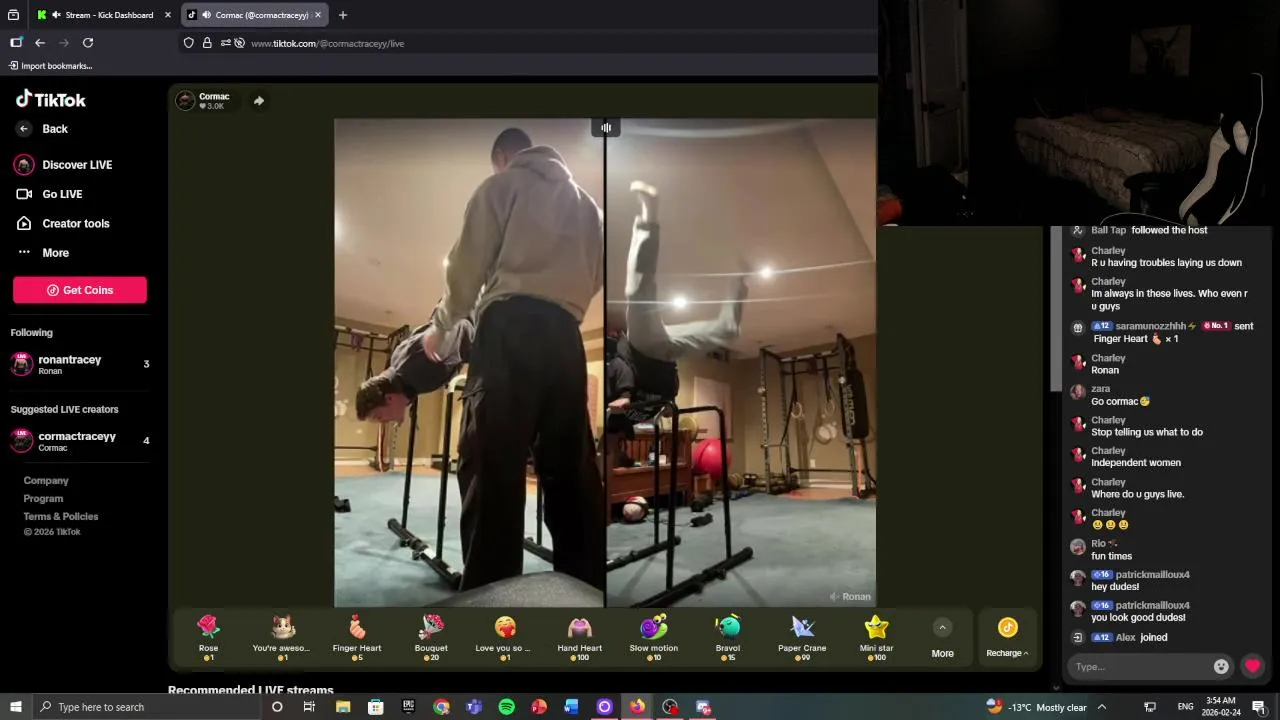The width and height of the screenshot is (1280, 720).
Task: Send a Mini star gift
Action: 877,637
